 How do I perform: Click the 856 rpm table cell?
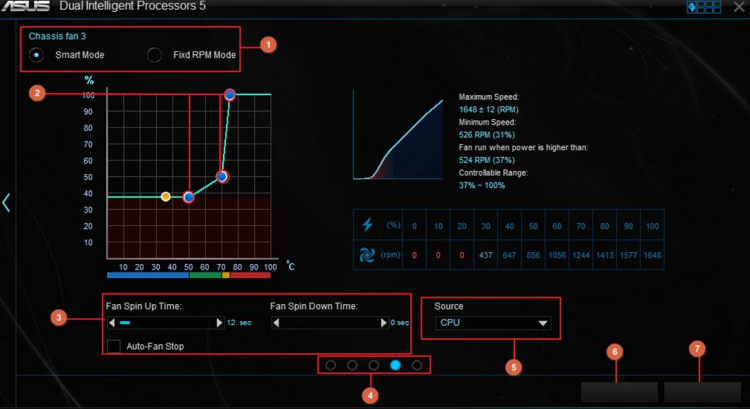[x=533, y=255]
